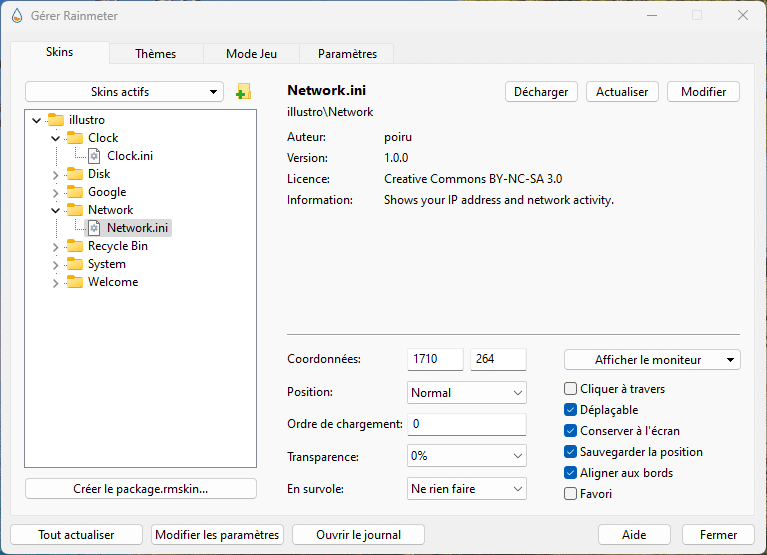Select the illustro folder icon
The height and width of the screenshot is (555, 767).
click(x=56, y=120)
